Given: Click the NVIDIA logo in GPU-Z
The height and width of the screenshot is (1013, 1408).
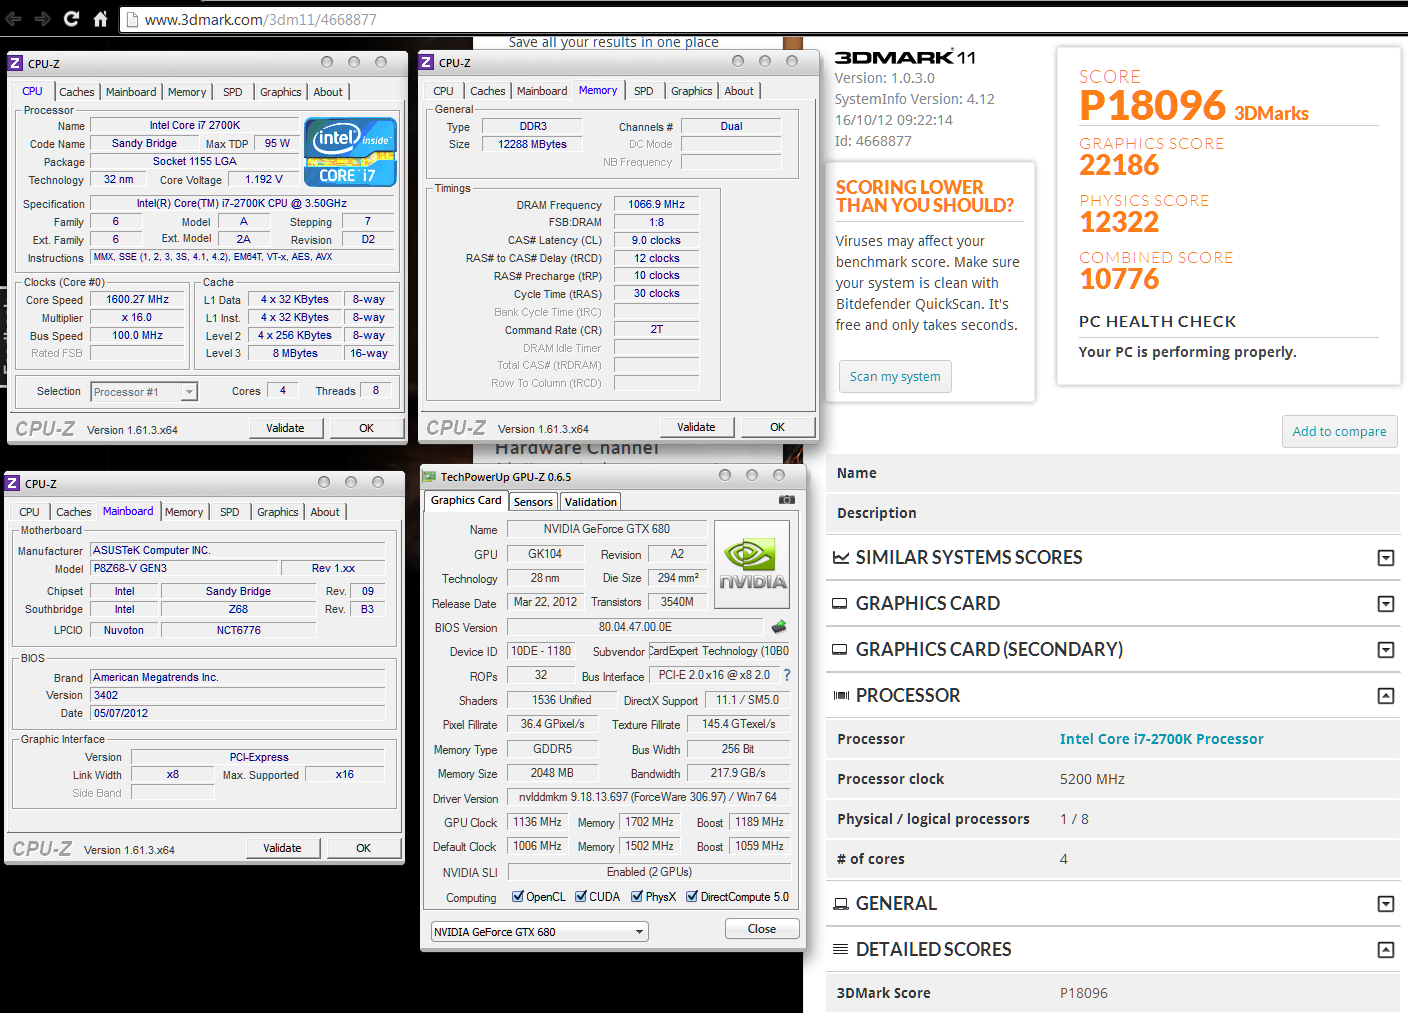Looking at the screenshot, I should click(752, 565).
